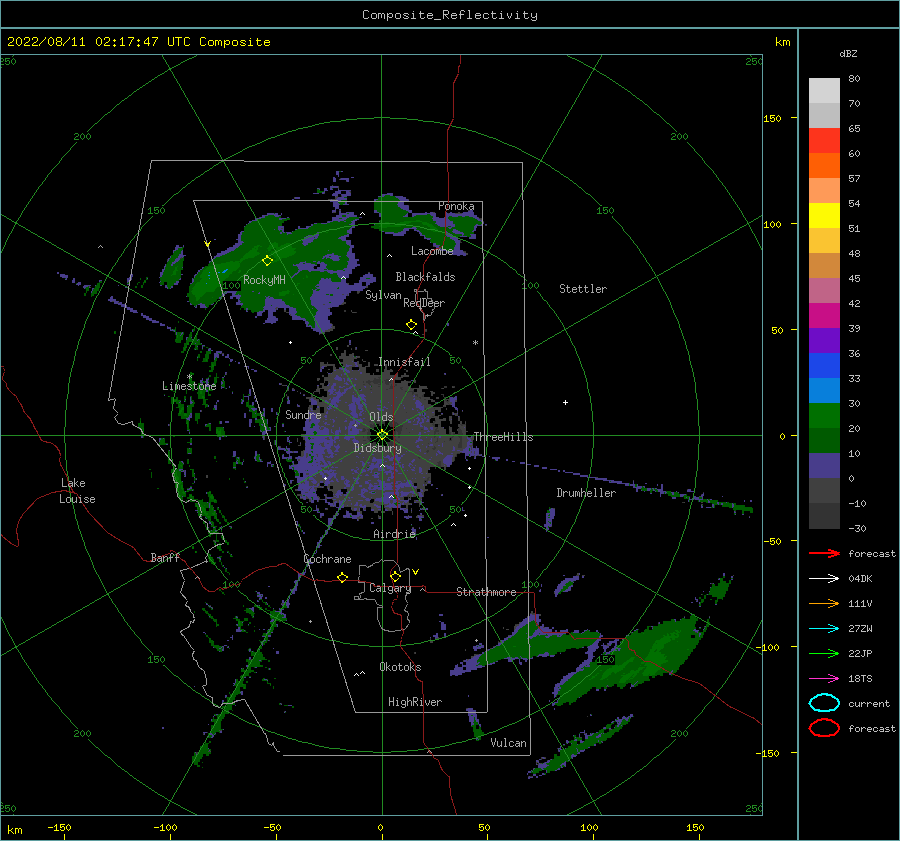Click the Sundre label
This screenshot has width=900, height=841.
tap(303, 414)
